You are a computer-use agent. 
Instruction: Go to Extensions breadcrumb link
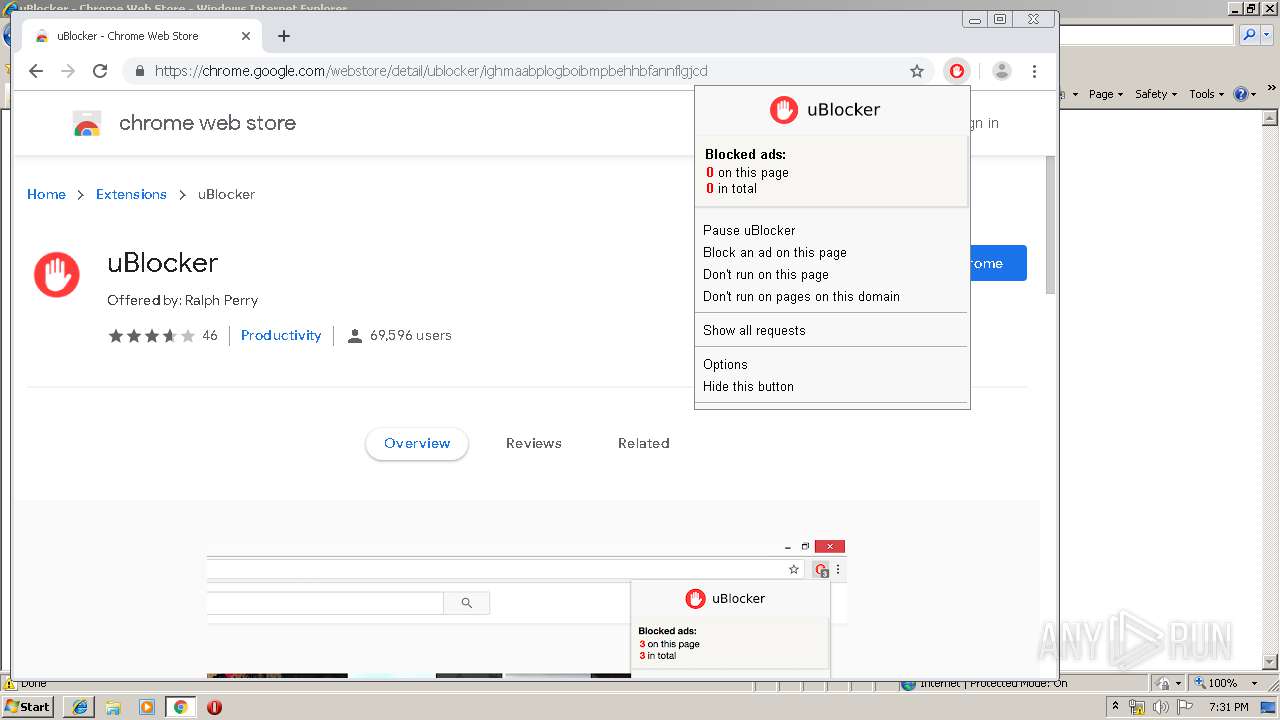[131, 194]
